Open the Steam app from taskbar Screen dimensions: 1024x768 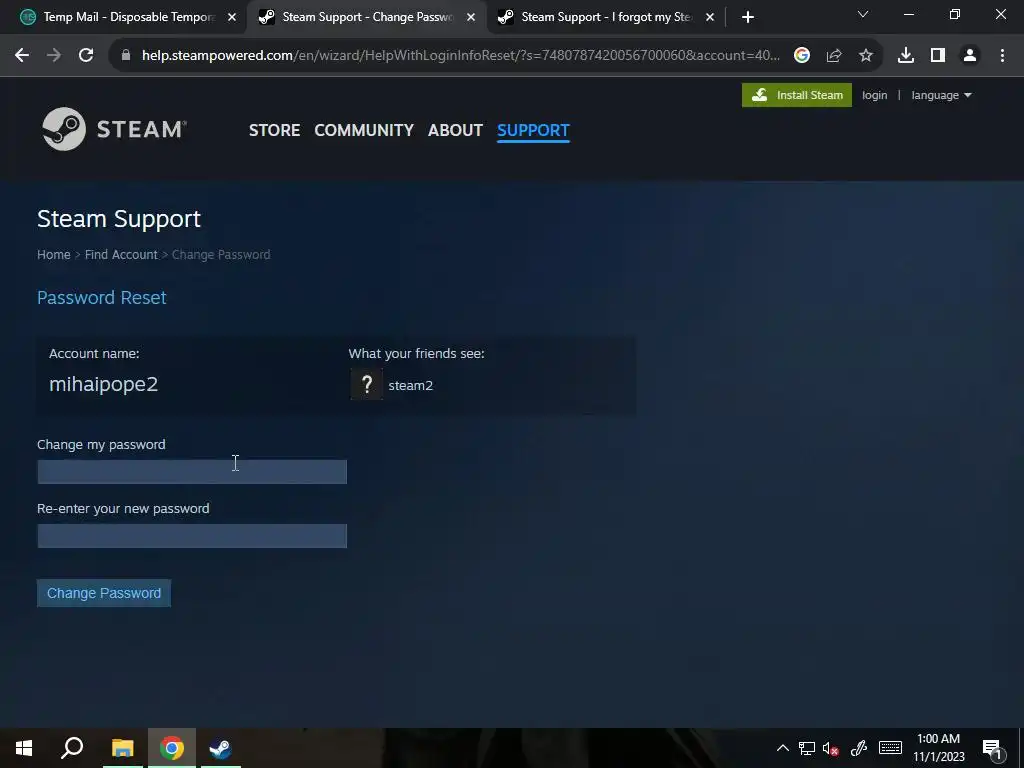click(x=220, y=748)
